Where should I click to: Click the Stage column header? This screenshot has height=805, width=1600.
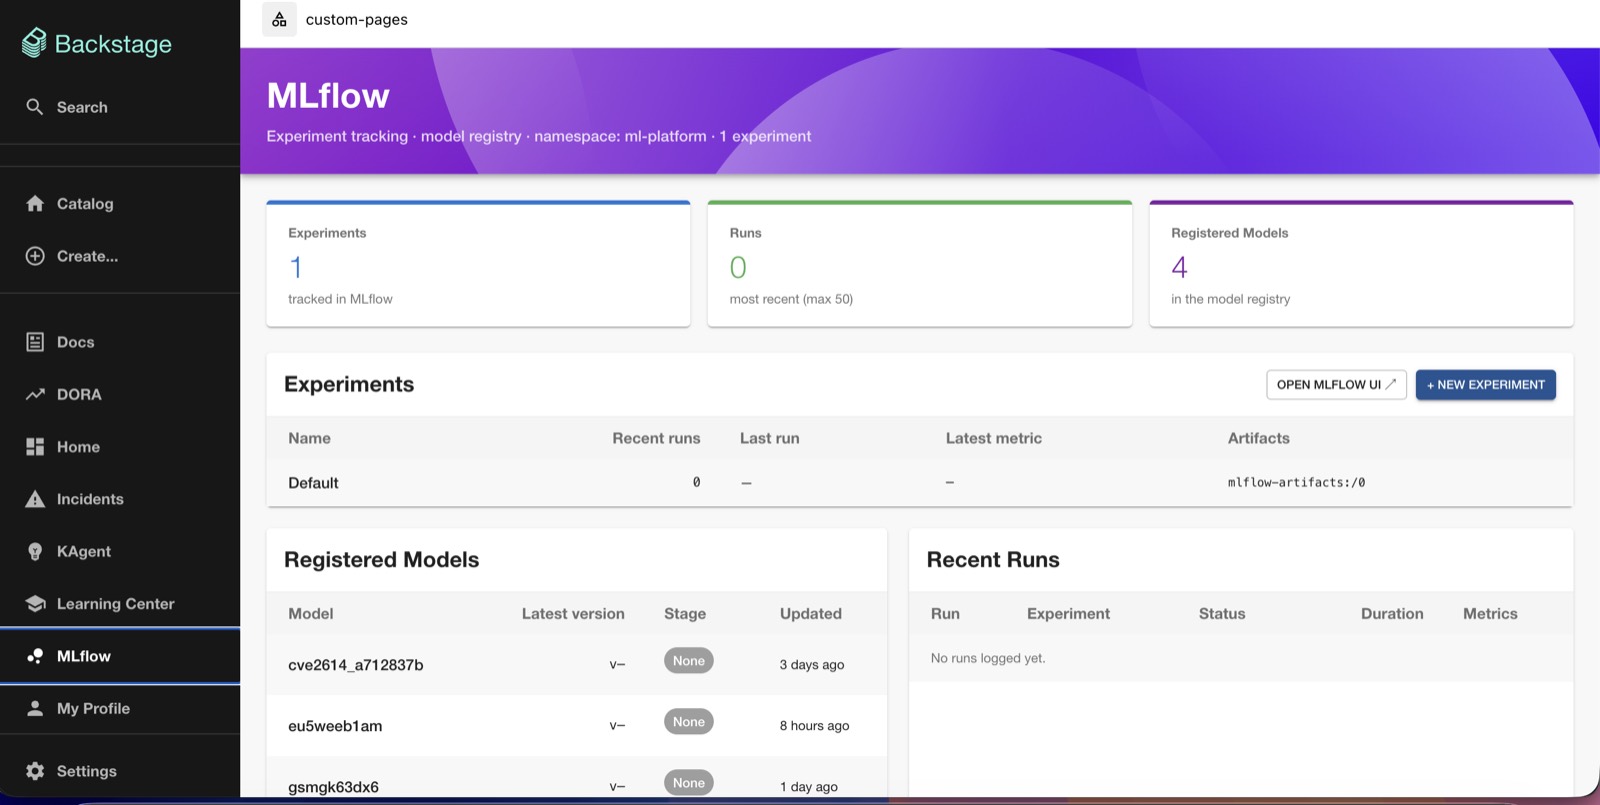click(685, 614)
